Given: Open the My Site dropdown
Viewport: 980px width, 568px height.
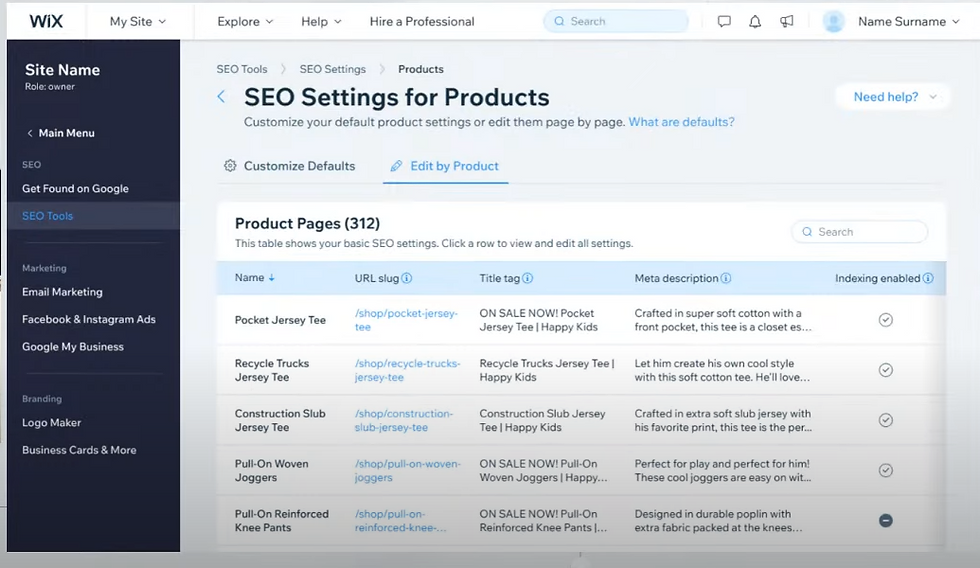Looking at the screenshot, I should 138,21.
